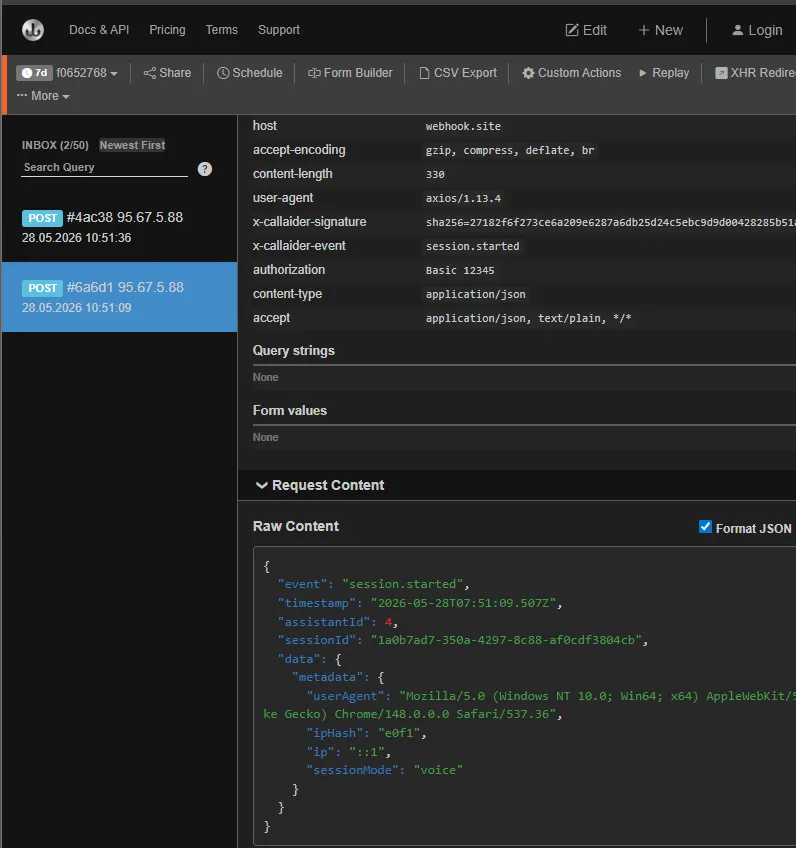Focus the Search Query field
Viewport: 796px width, 848px height.
(x=104, y=168)
